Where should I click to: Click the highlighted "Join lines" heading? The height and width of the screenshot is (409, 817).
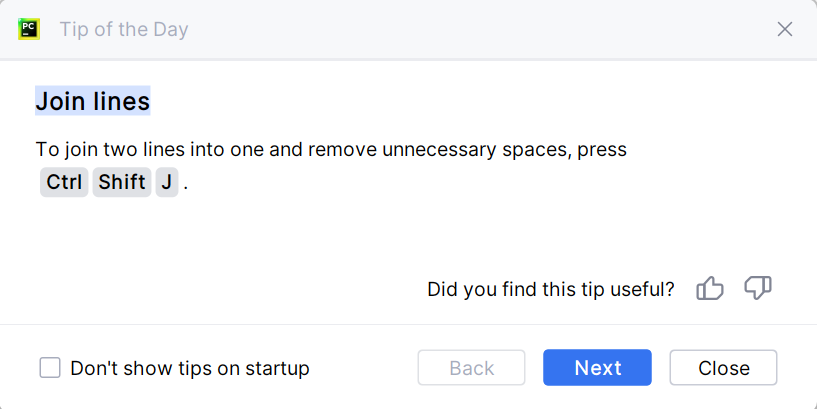point(93,101)
